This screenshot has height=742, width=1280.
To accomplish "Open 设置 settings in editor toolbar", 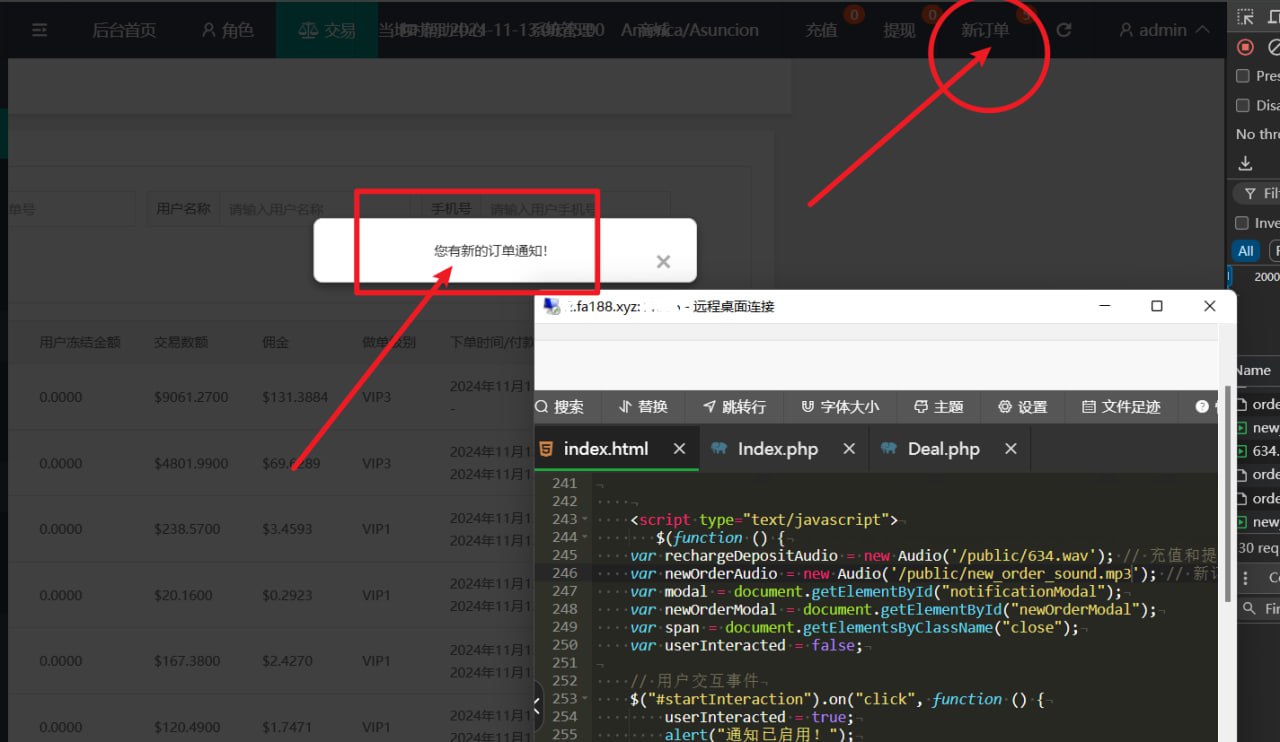I will [x=1022, y=406].
